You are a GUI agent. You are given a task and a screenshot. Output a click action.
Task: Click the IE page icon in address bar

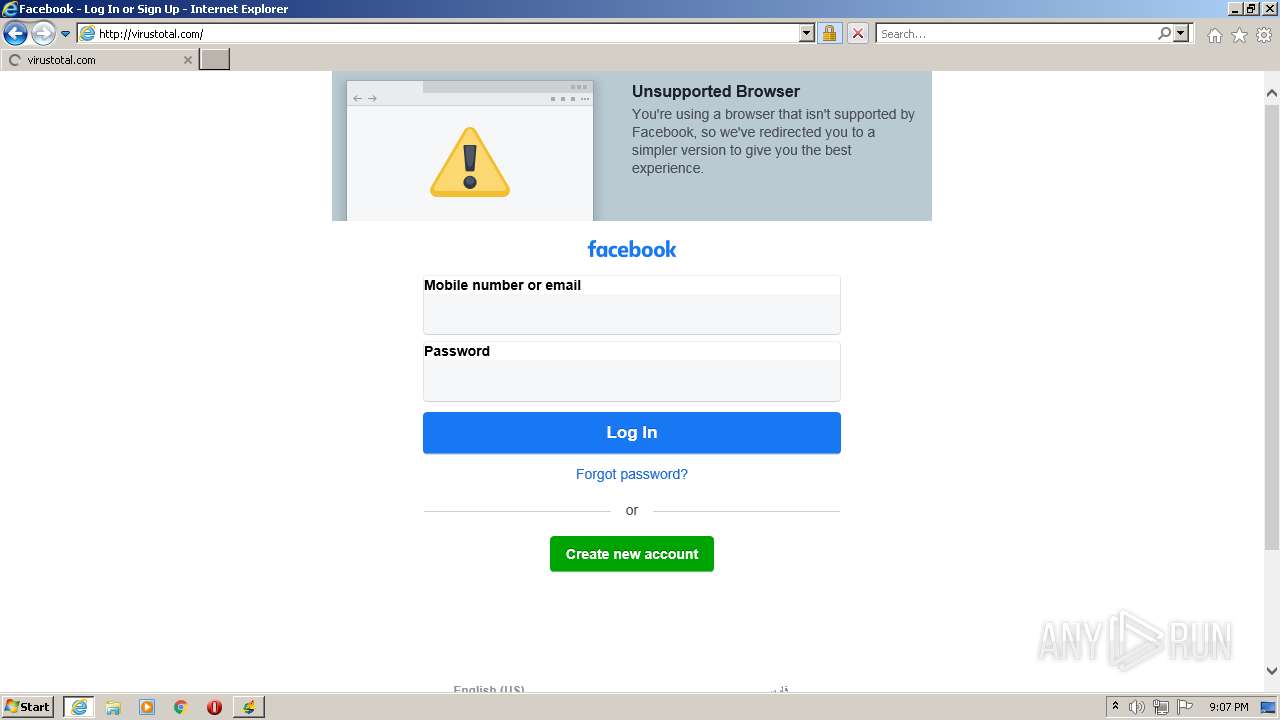(87, 34)
